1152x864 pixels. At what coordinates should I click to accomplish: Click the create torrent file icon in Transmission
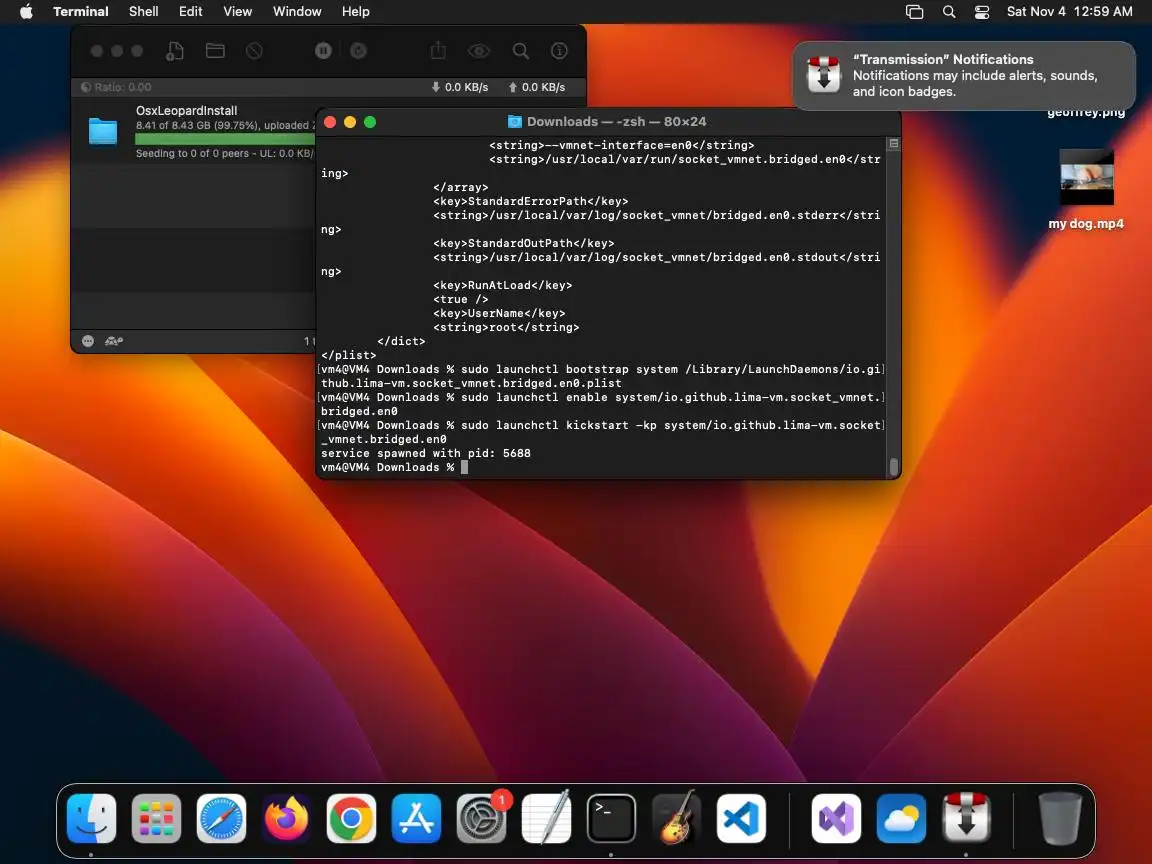point(174,51)
